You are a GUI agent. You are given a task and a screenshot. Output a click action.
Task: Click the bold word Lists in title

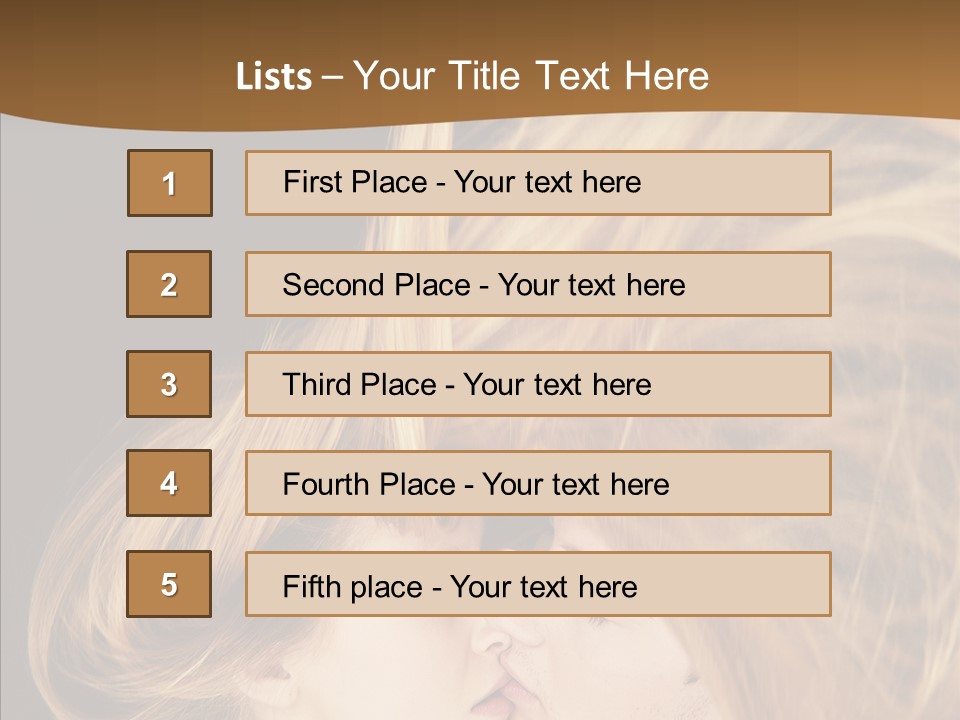click(x=274, y=77)
